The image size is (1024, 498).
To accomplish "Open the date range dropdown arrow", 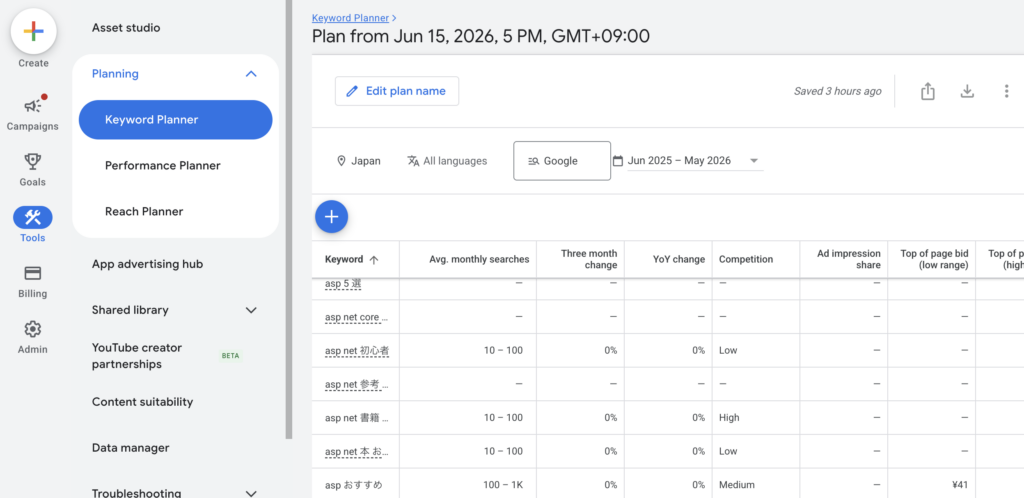I will coord(754,161).
